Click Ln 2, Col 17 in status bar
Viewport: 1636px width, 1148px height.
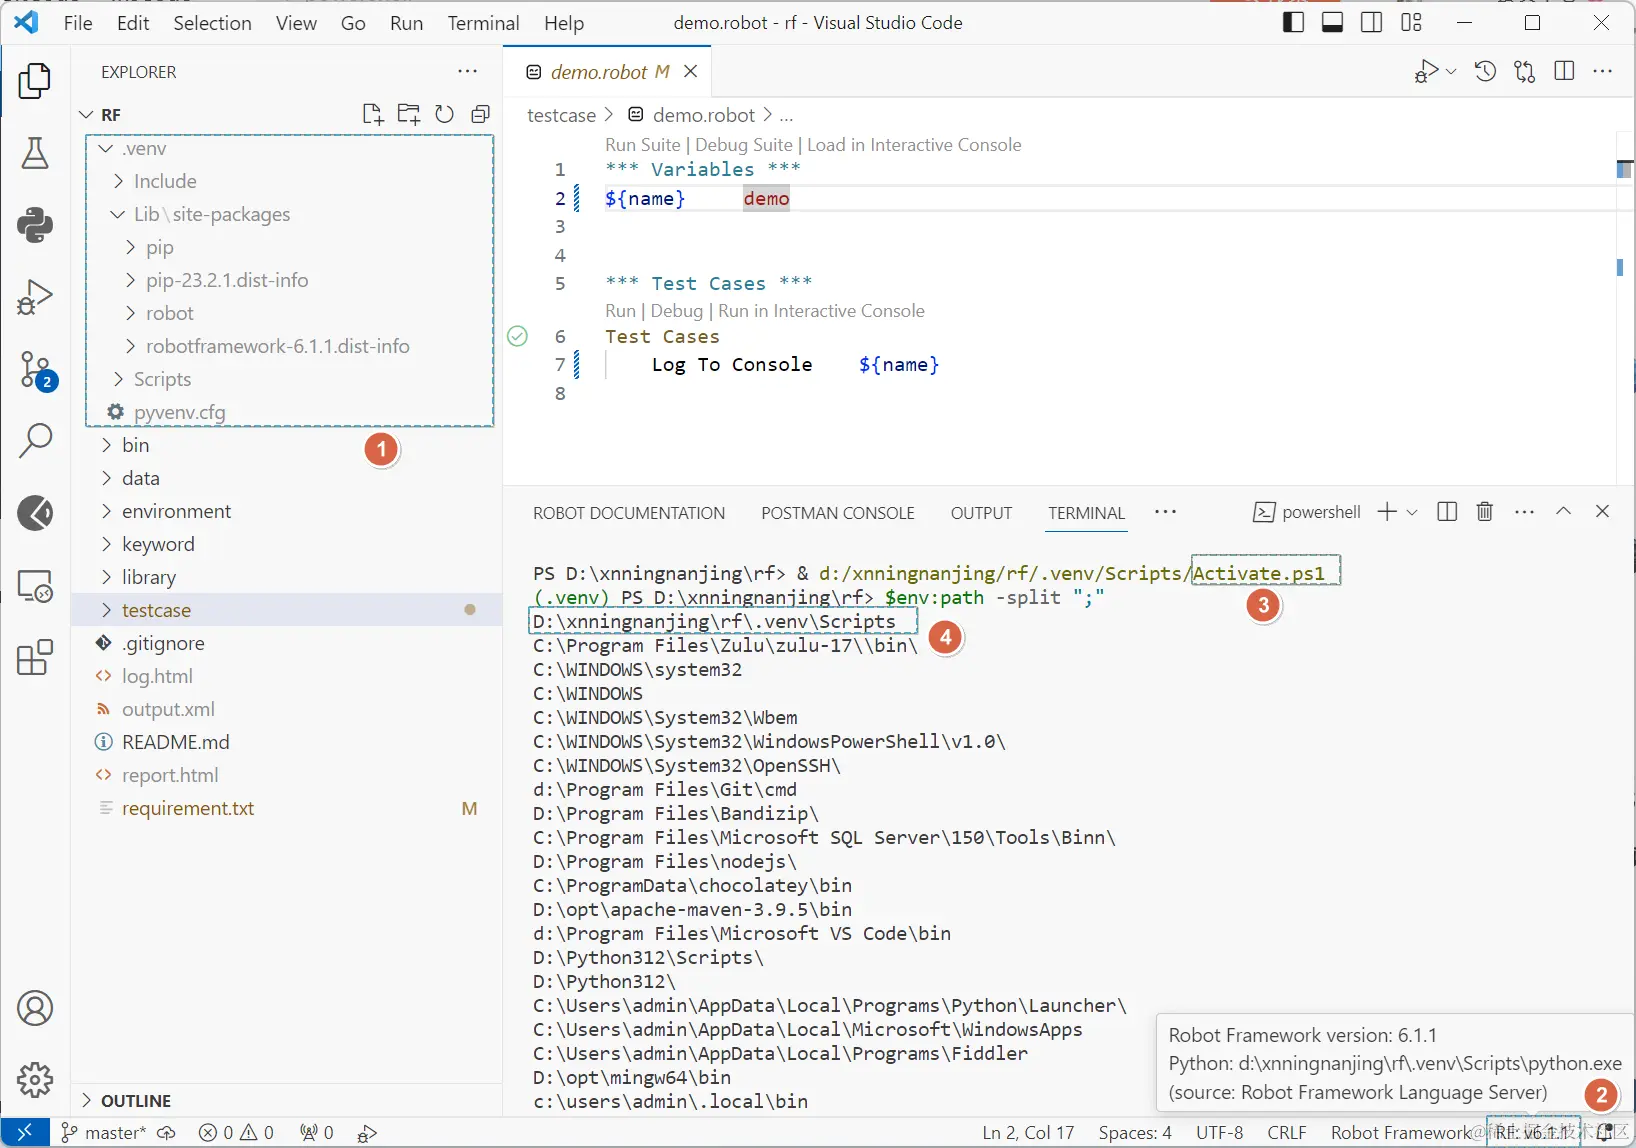pyautogui.click(x=1028, y=1132)
